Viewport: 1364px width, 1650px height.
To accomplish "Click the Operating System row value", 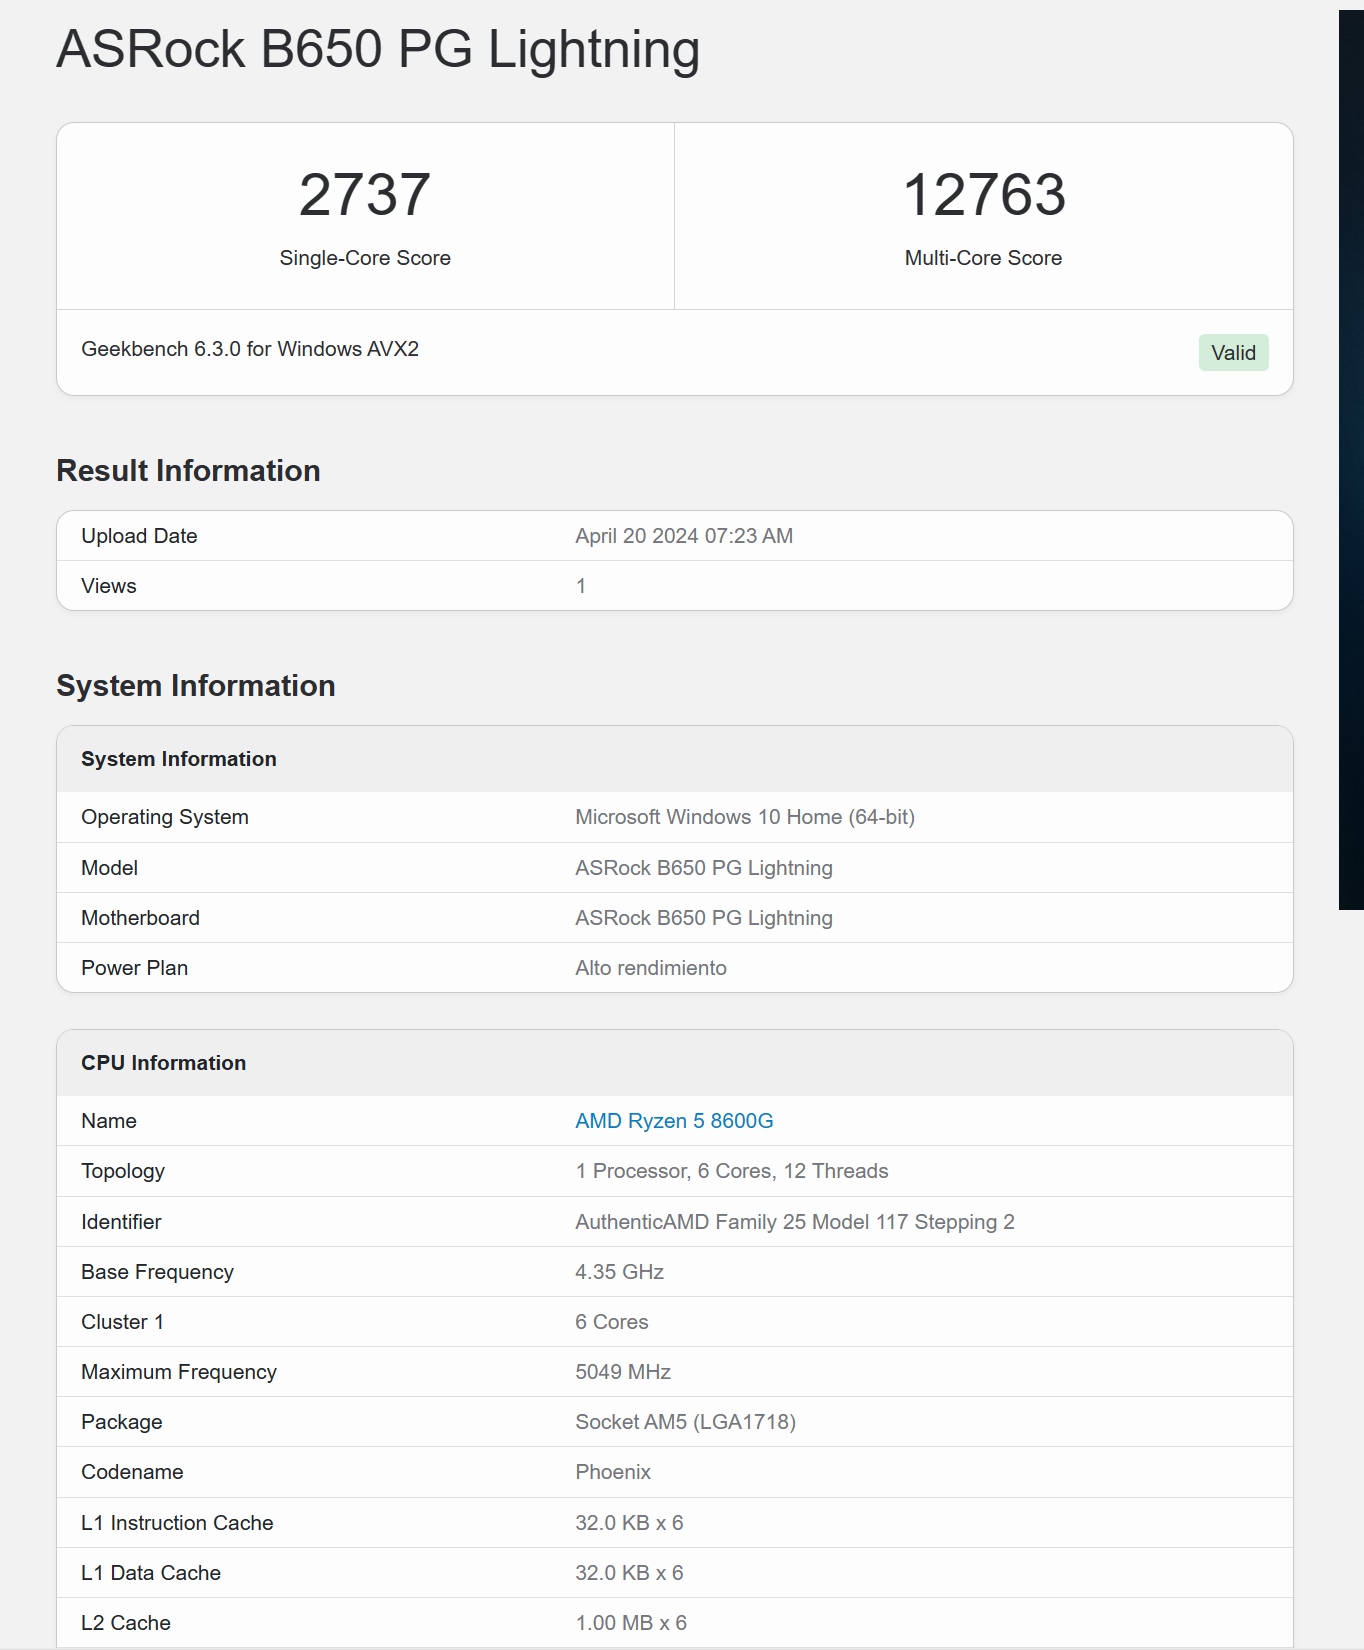I will point(745,817).
